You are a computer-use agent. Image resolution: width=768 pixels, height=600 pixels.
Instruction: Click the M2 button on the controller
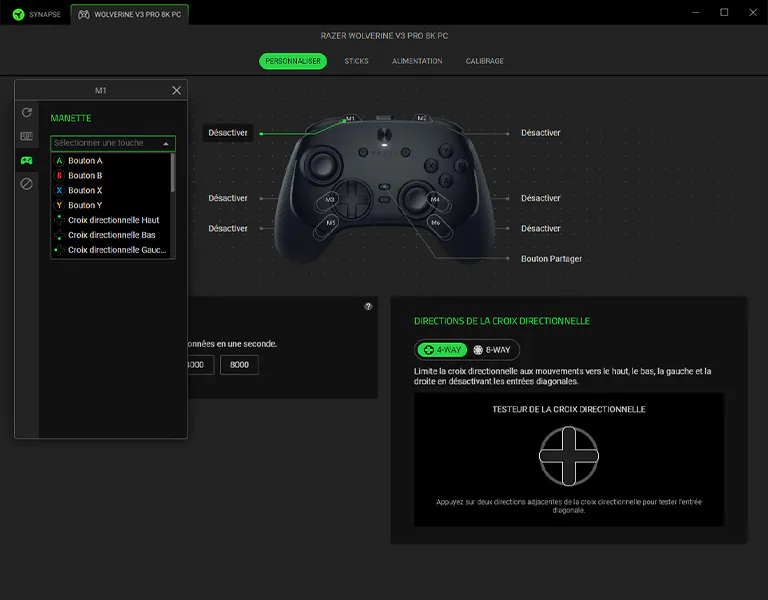pyautogui.click(x=422, y=118)
